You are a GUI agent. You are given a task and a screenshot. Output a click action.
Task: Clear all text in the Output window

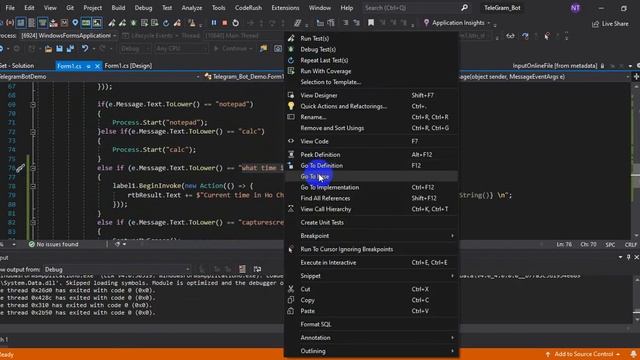coord(242,269)
